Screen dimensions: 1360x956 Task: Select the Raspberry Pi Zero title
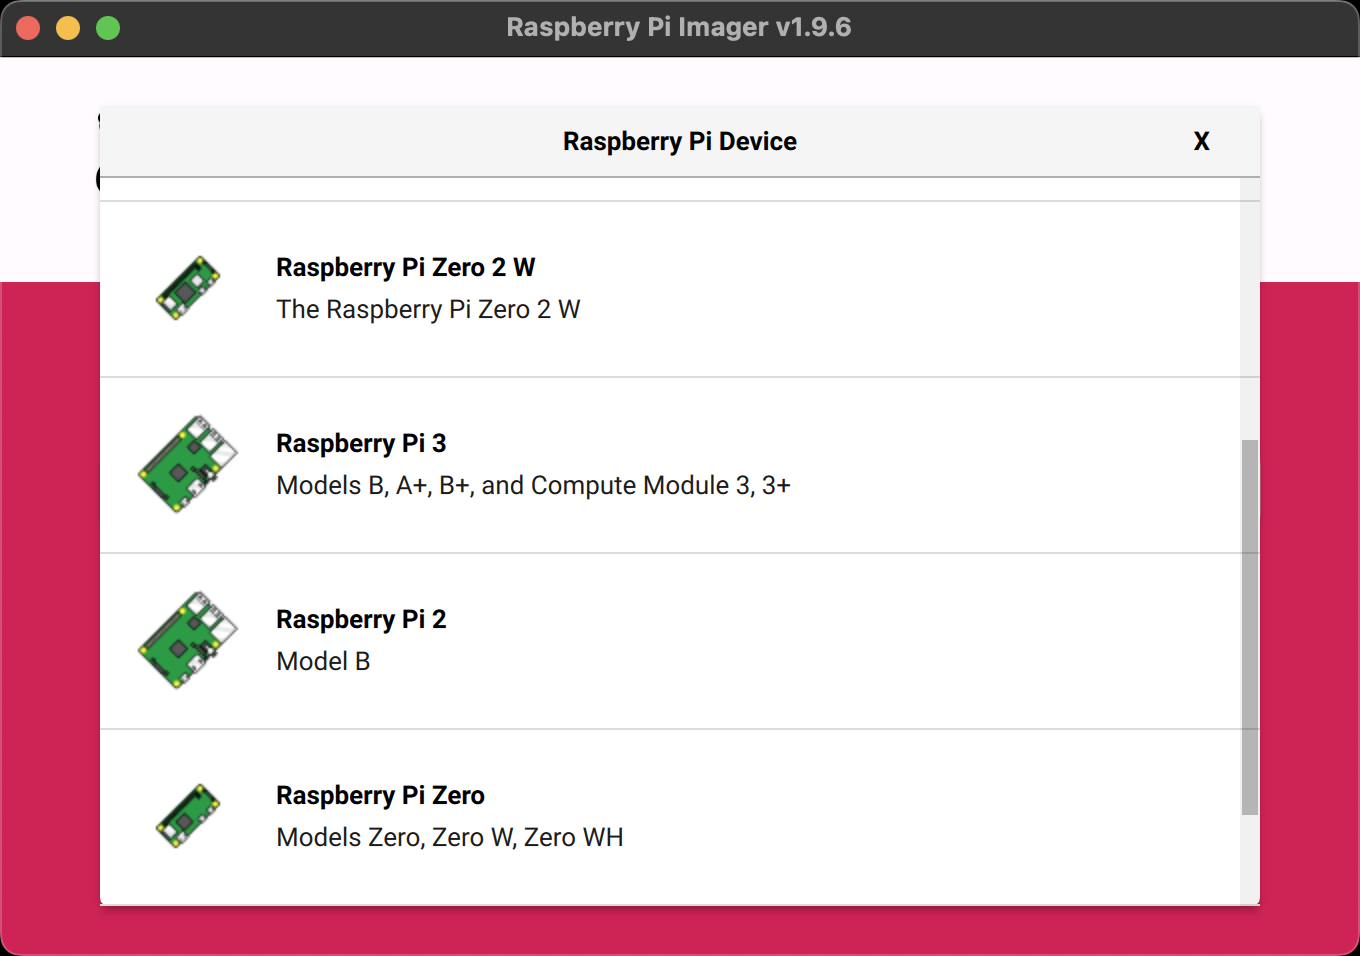point(380,795)
